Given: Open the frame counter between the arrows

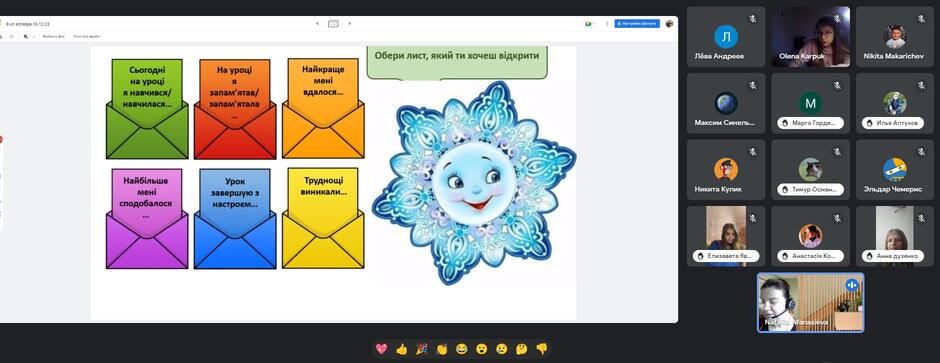Looking at the screenshot, I should click(333, 24).
